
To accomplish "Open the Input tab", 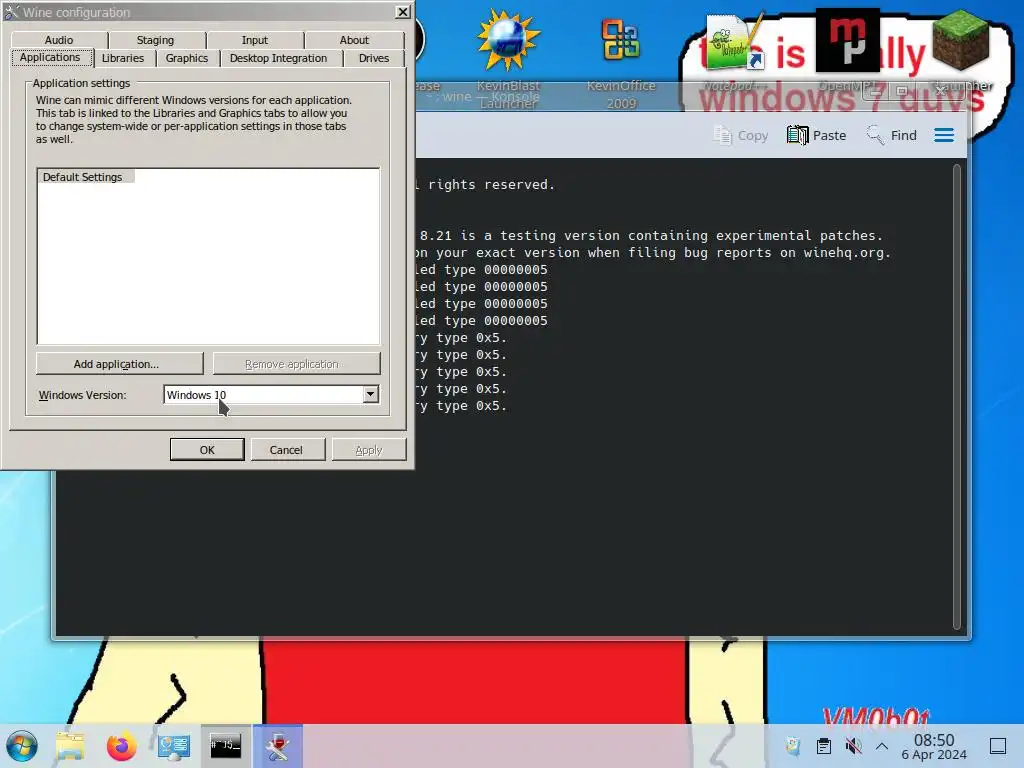I will [255, 40].
